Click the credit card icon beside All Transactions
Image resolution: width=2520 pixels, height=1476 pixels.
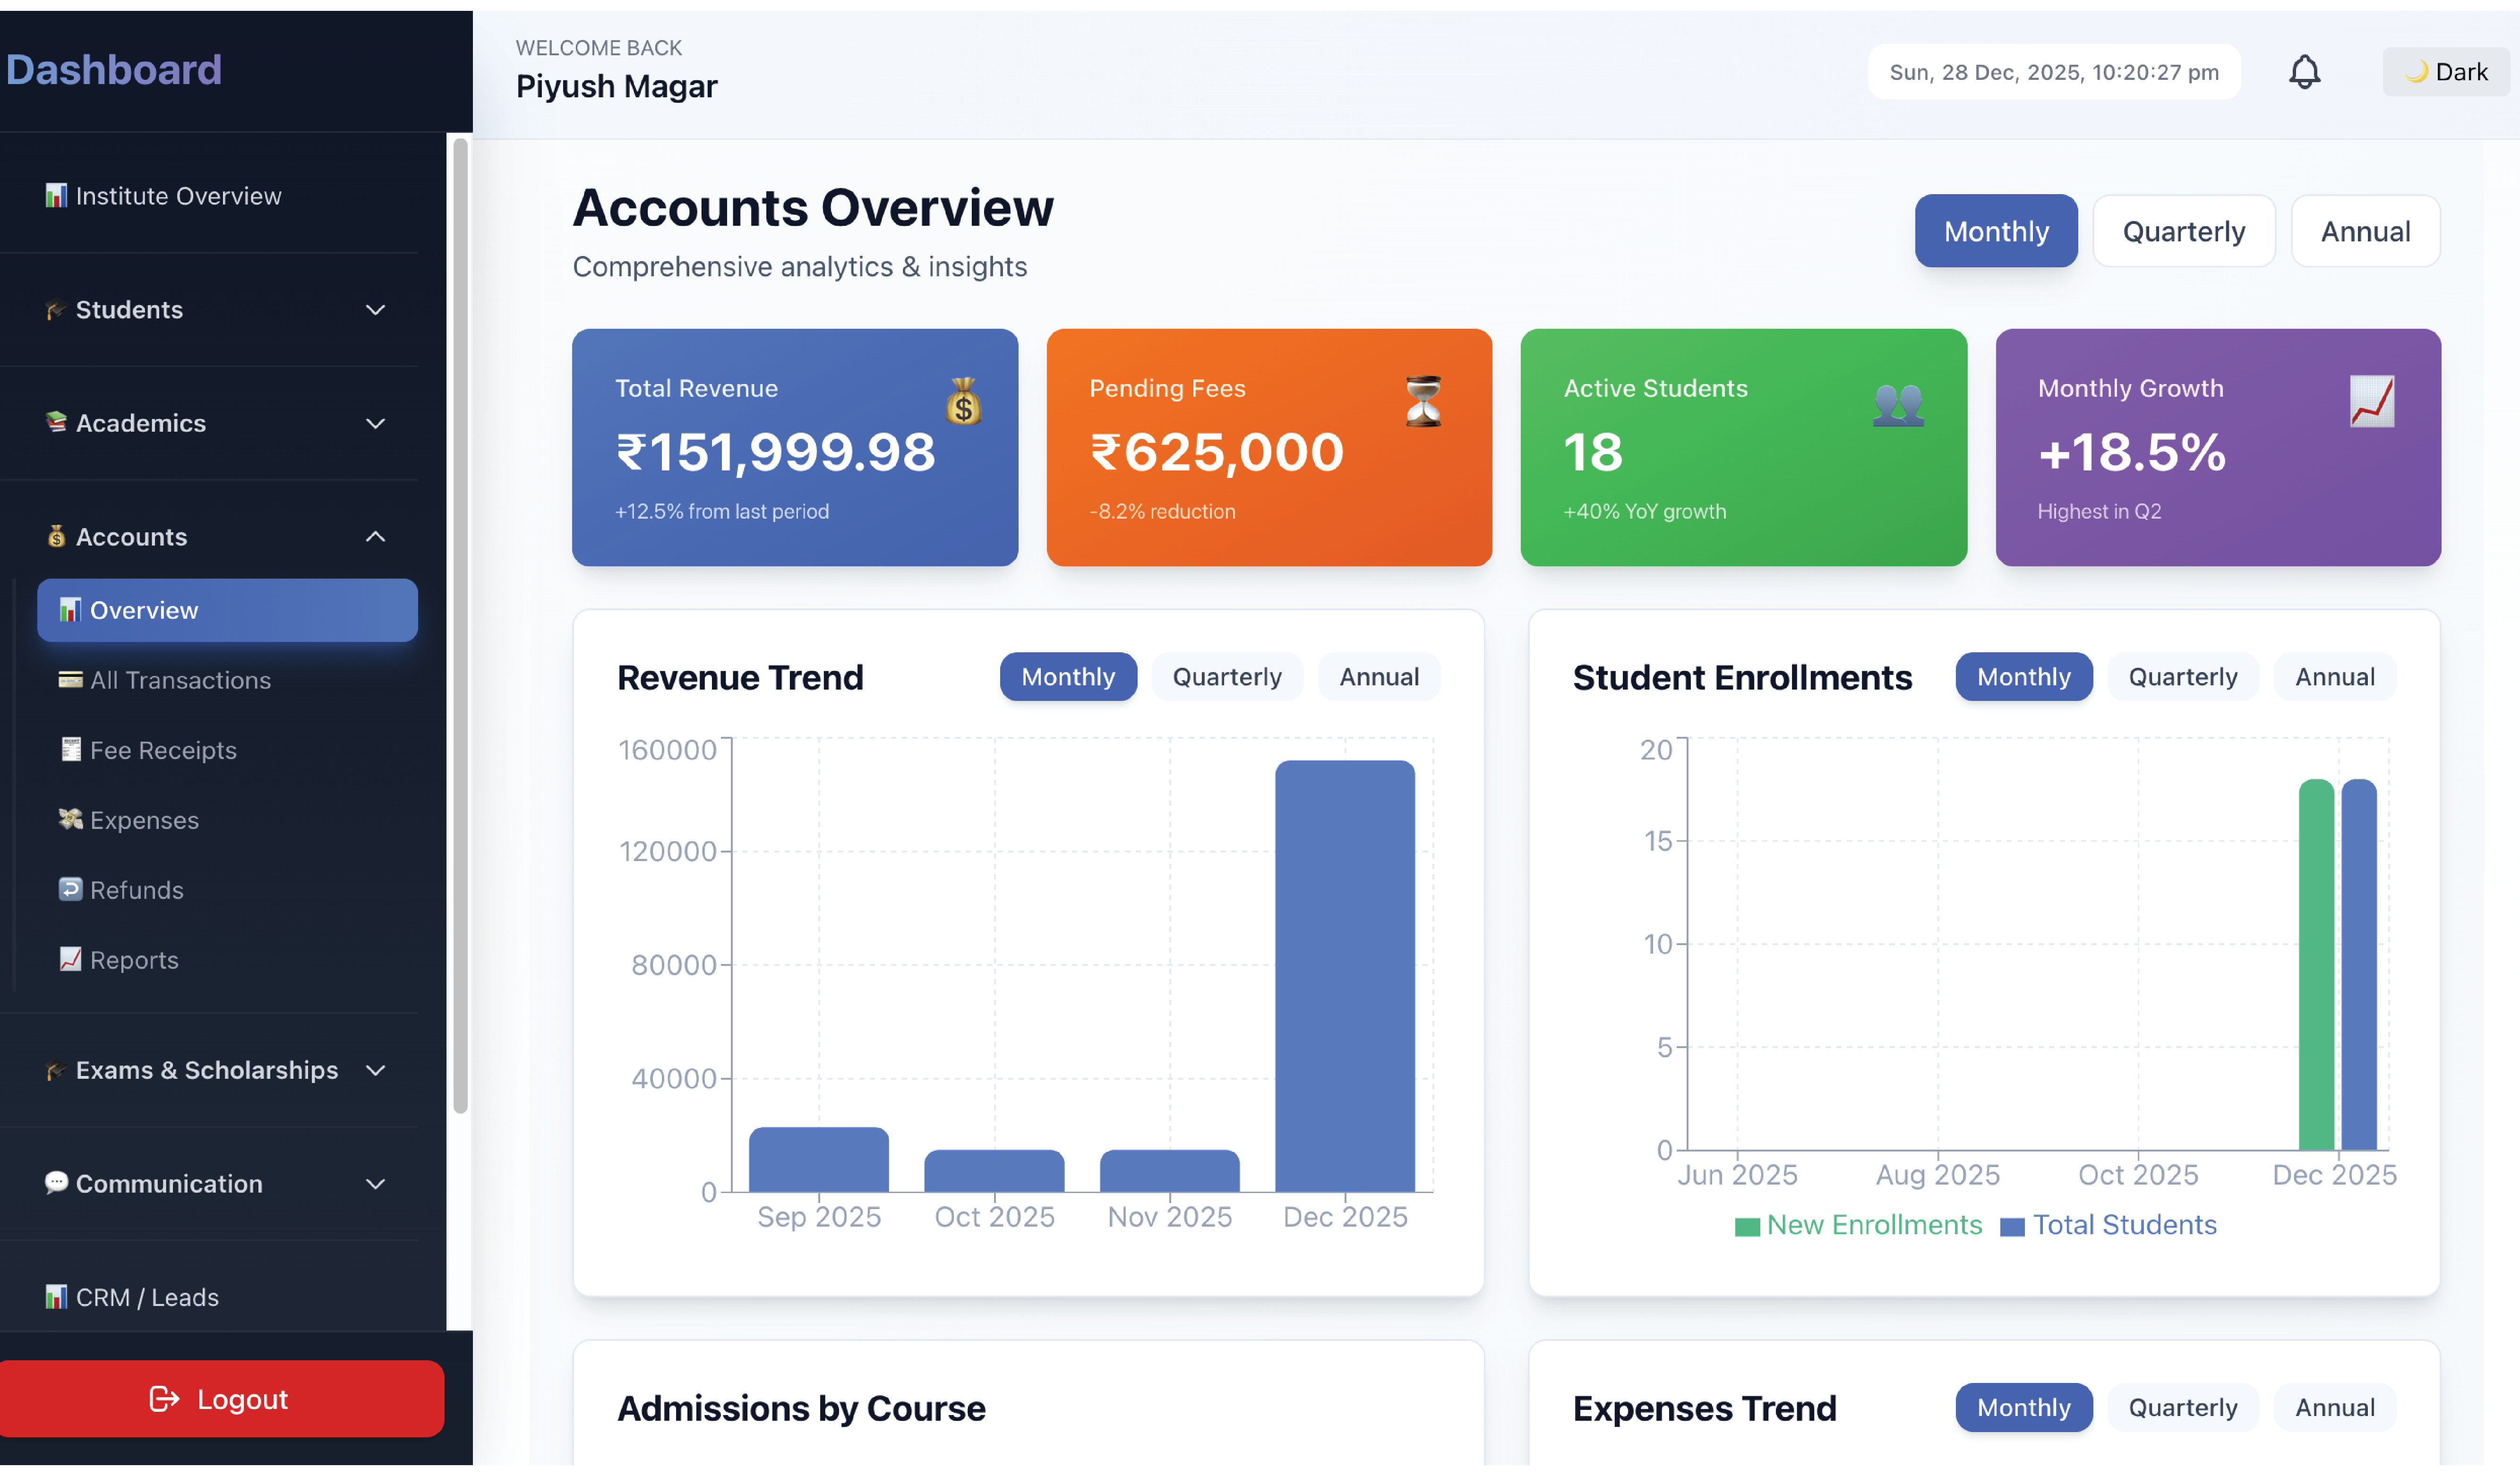coord(70,680)
